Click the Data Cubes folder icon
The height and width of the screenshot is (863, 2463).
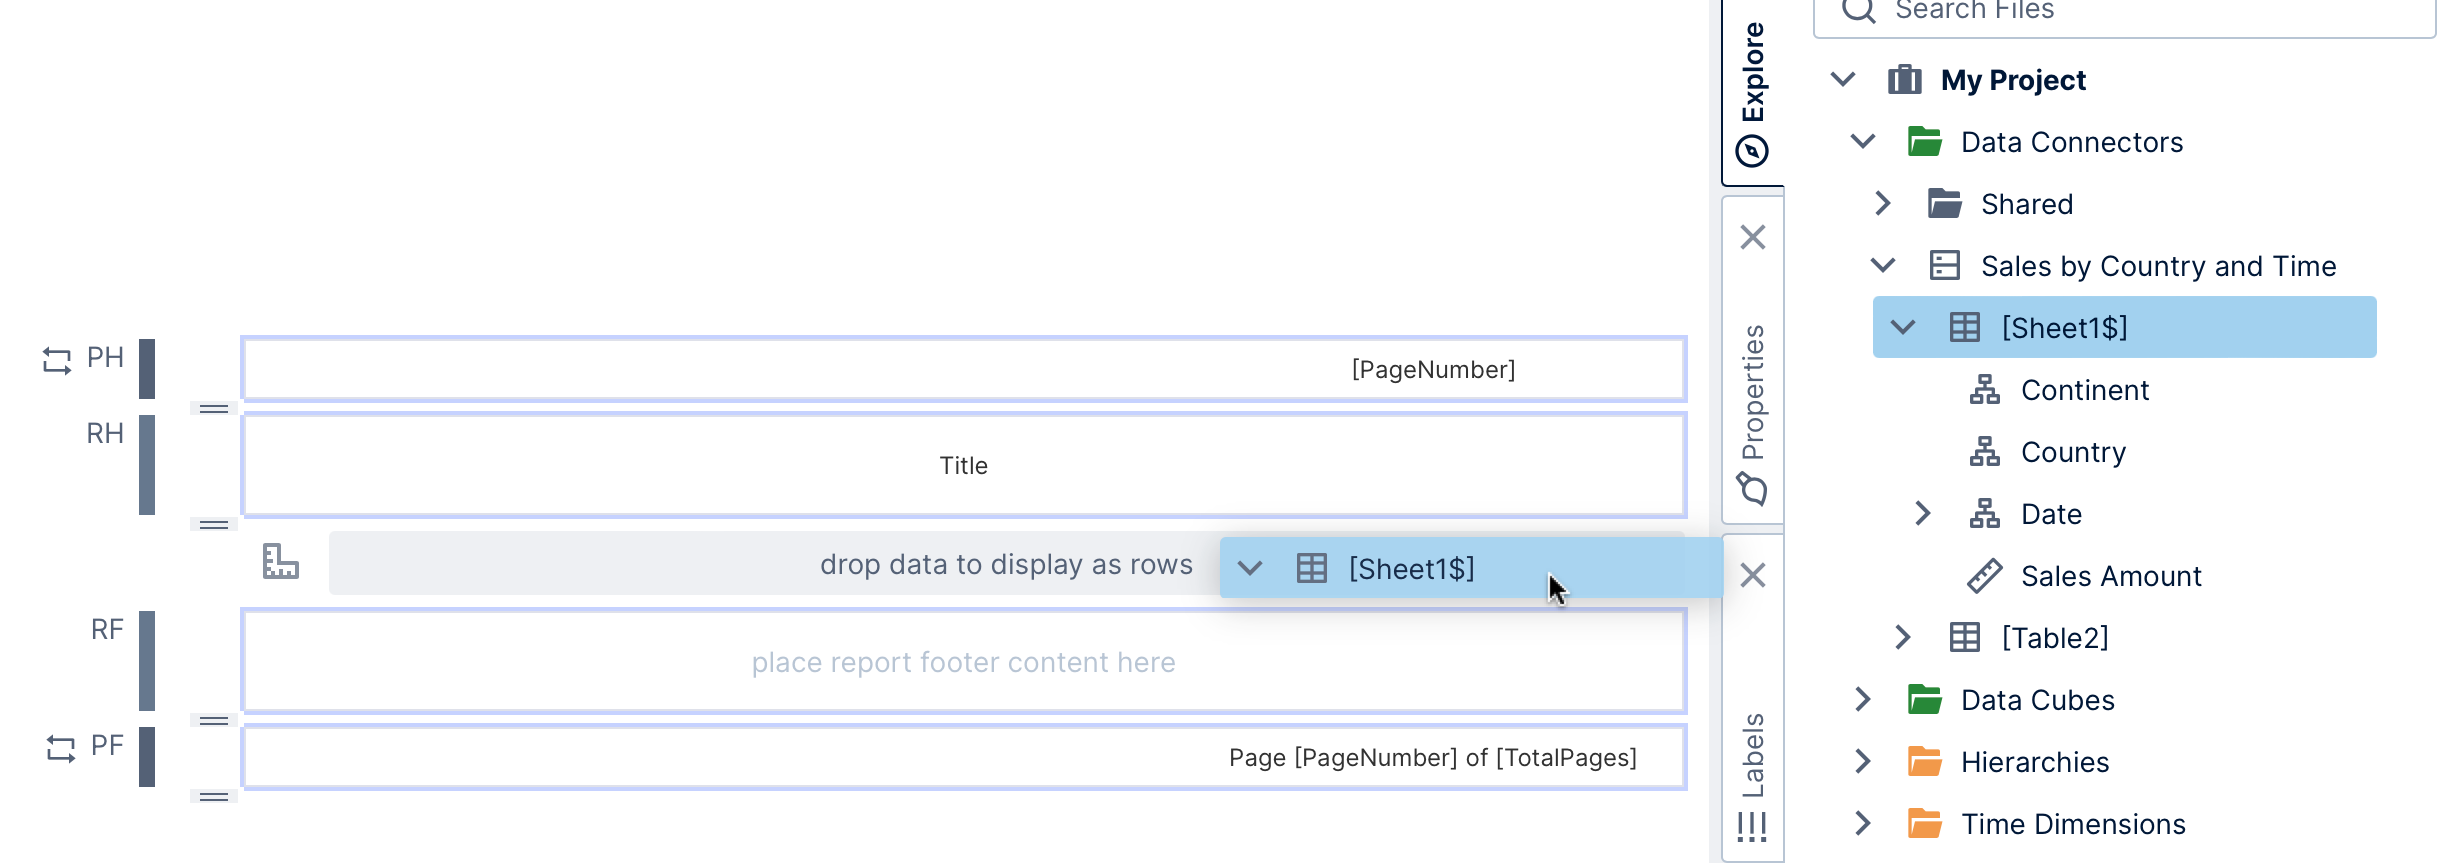coord(1924,700)
